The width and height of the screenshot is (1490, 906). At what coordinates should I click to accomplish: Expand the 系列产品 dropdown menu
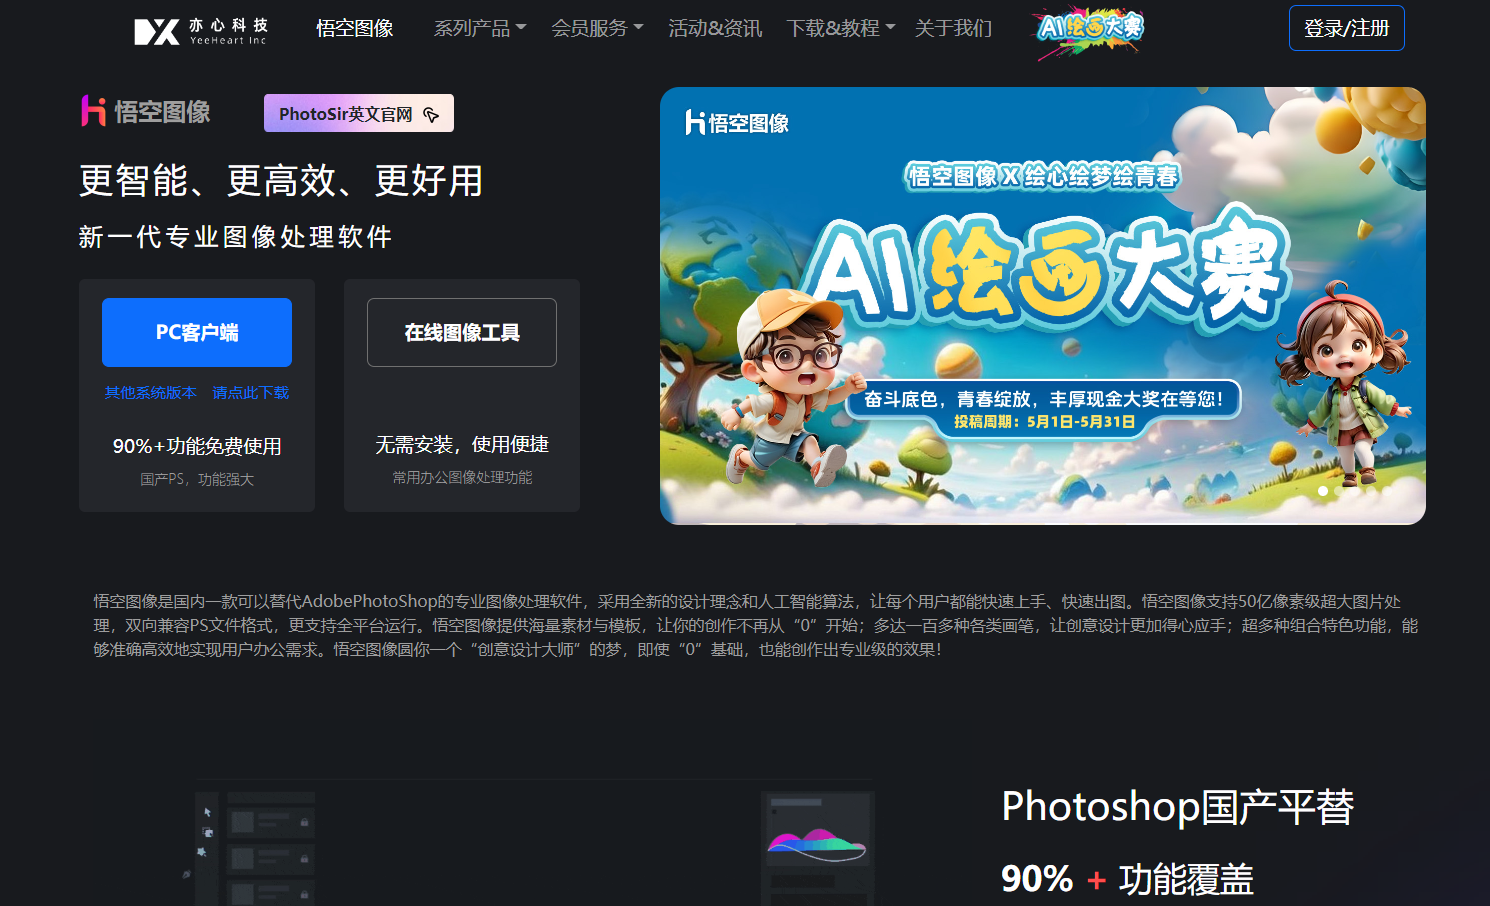(x=480, y=28)
